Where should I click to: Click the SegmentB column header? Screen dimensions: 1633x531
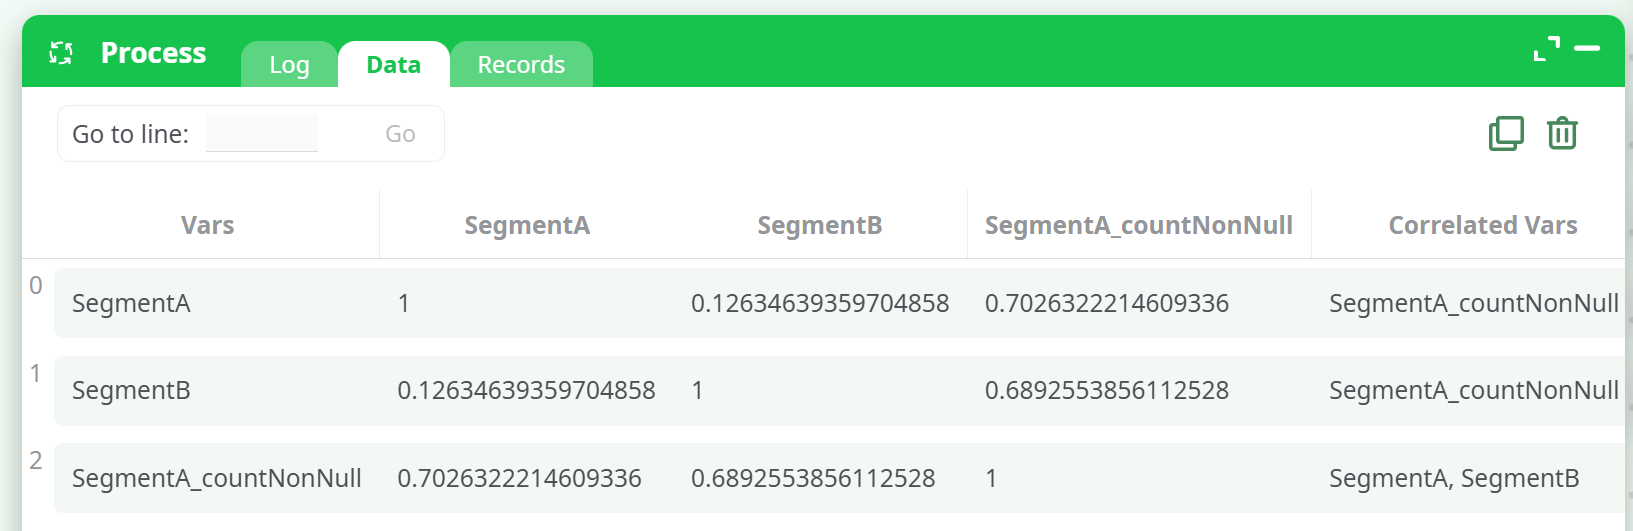[820, 225]
